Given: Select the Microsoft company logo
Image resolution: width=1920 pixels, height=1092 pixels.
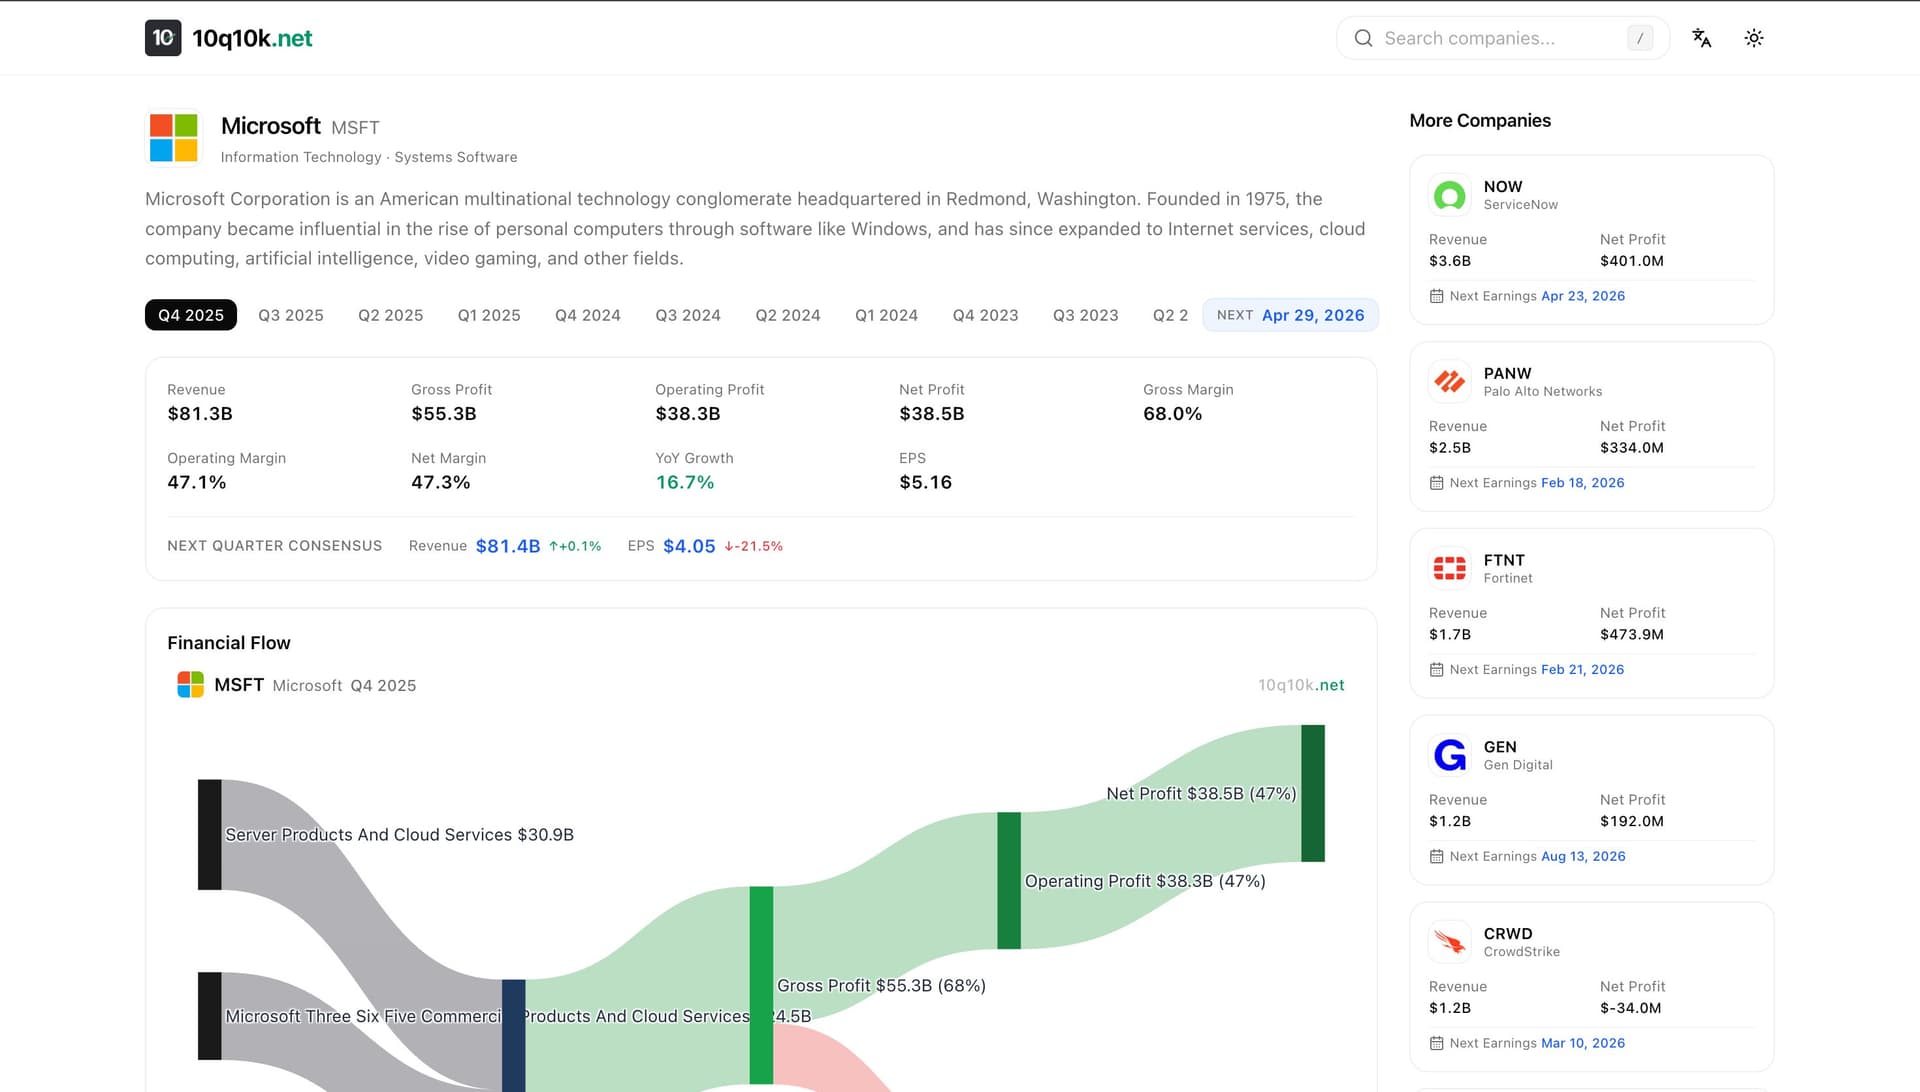Looking at the screenshot, I should click(x=174, y=137).
